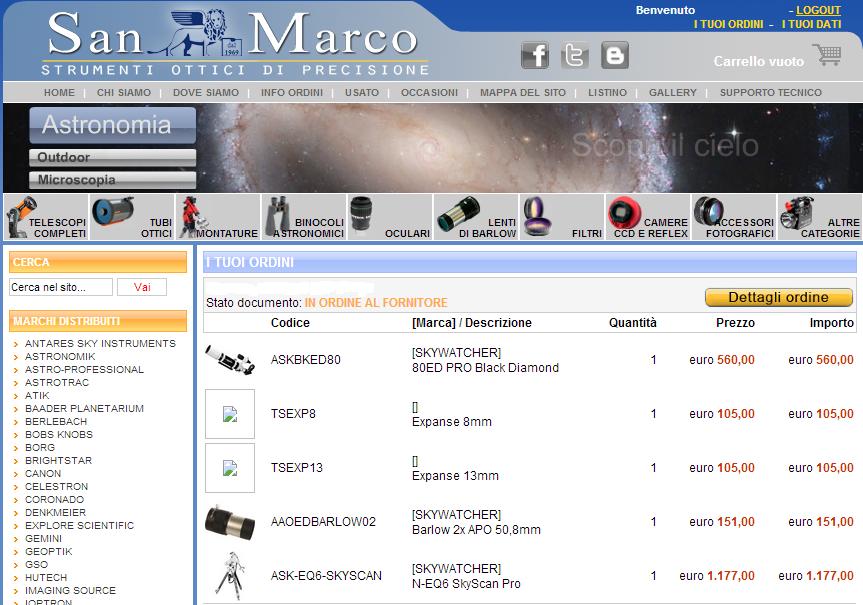This screenshot has height=605, width=863.
Task: Click the LOGOUT link
Action: 818,10
